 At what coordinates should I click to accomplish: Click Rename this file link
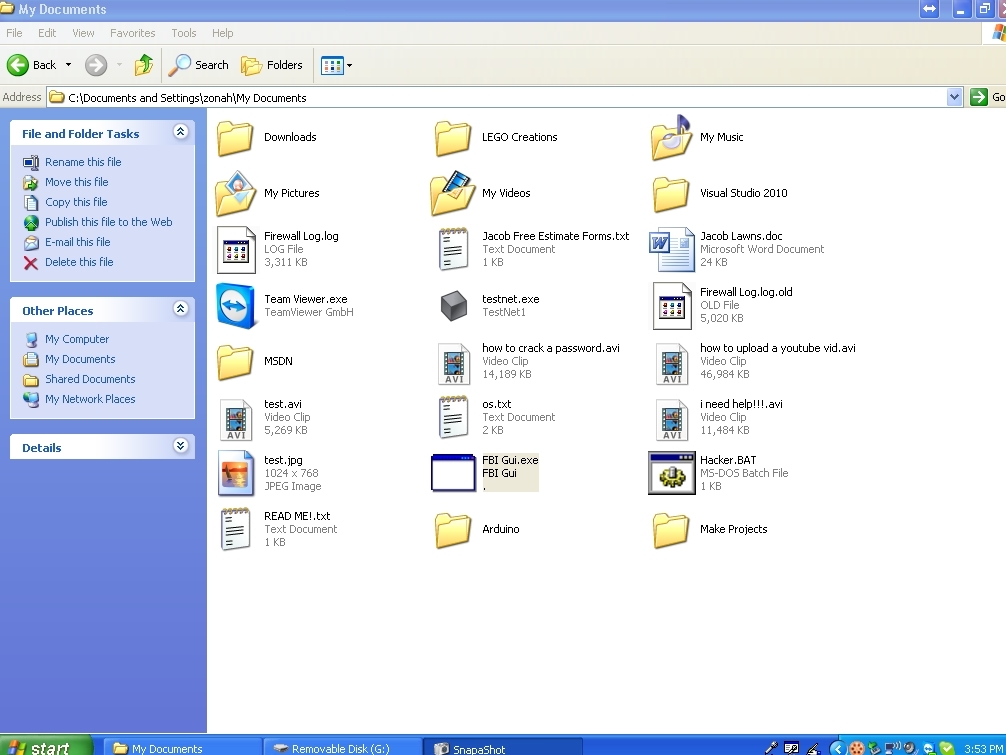(83, 162)
